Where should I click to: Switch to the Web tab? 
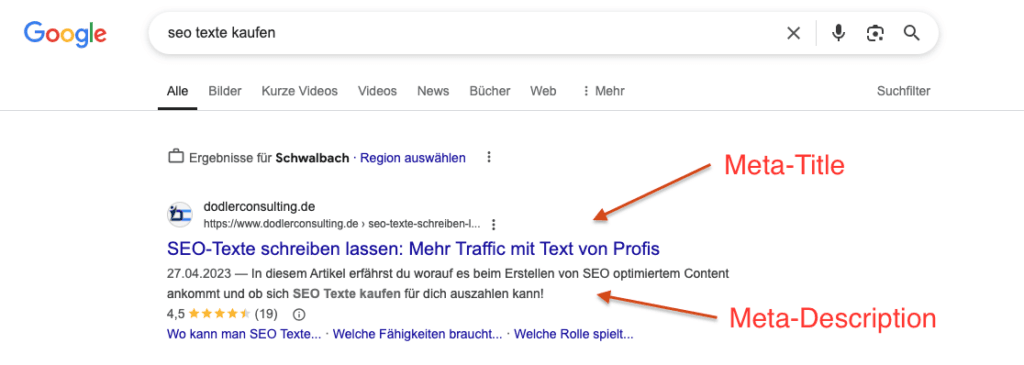click(x=543, y=91)
